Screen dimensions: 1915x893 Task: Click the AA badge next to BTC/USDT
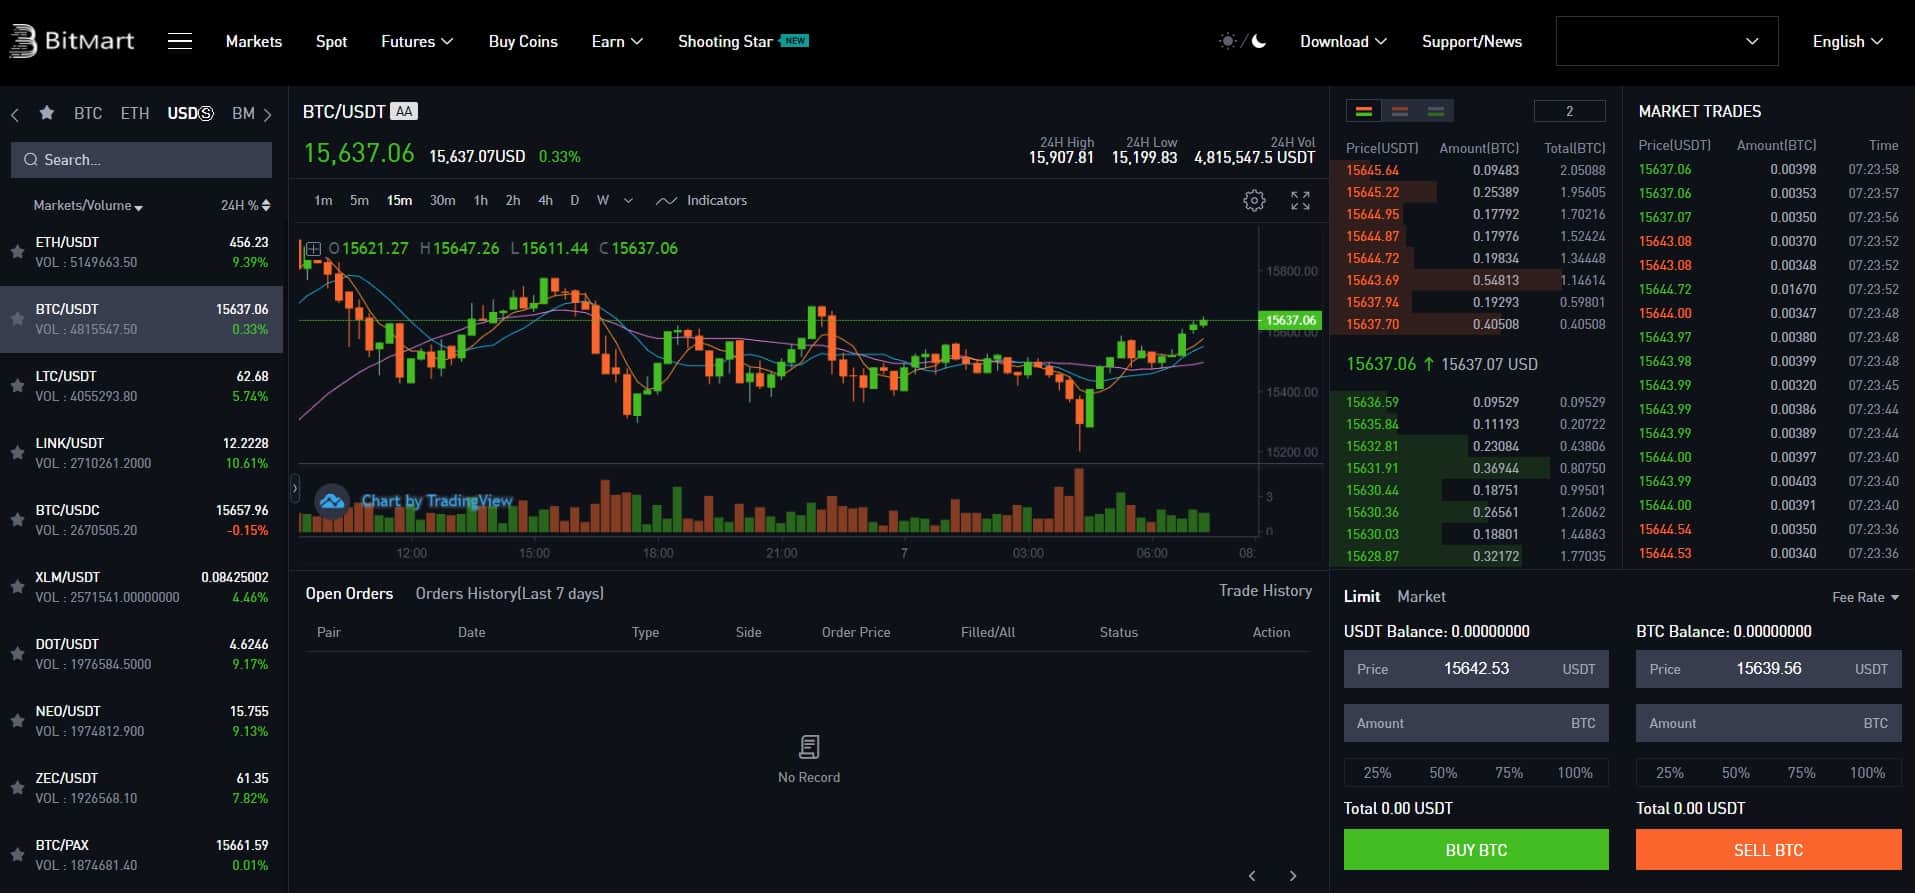coord(404,111)
